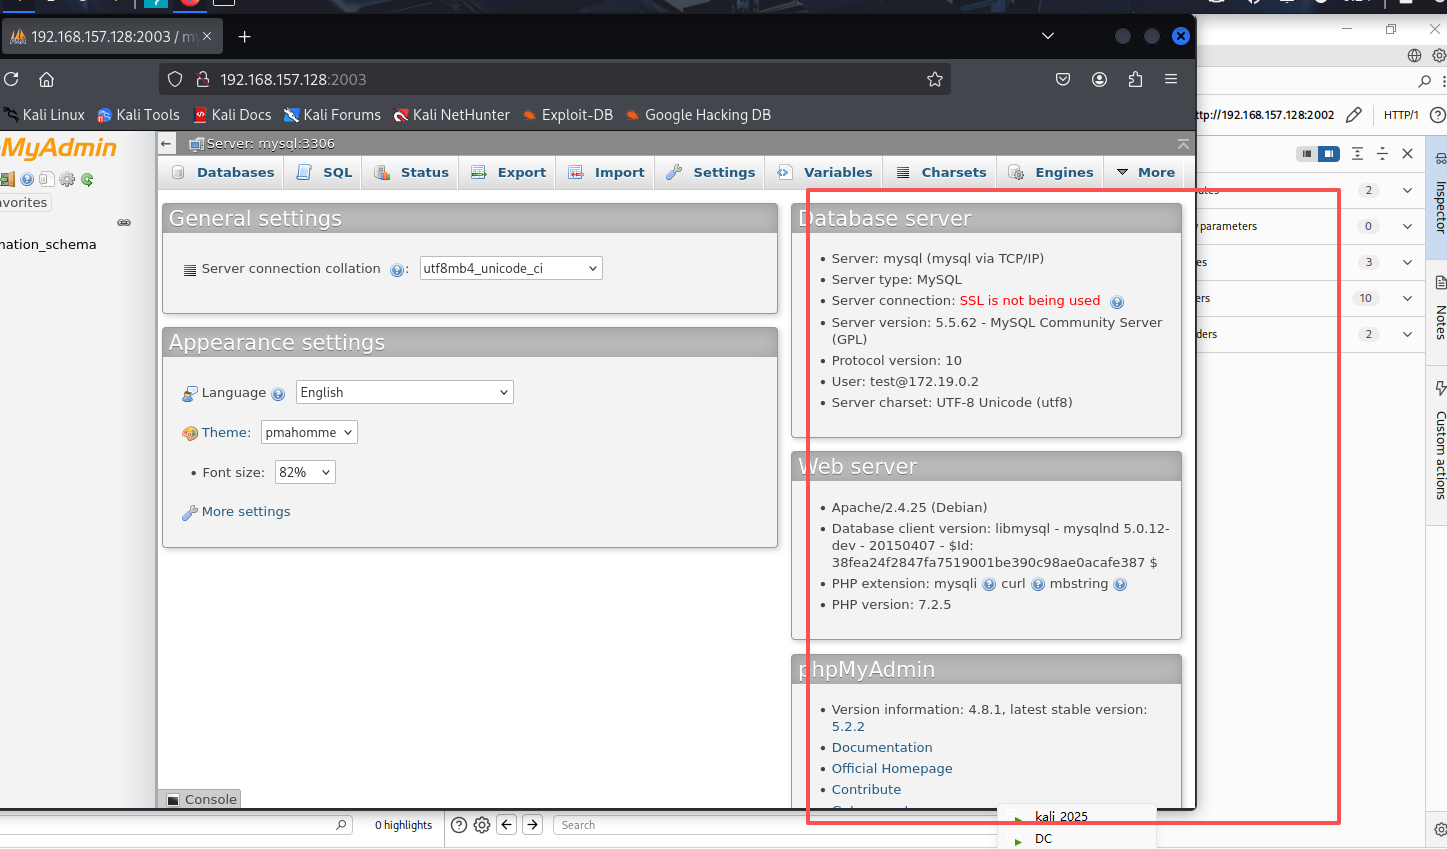Open the Export tab
Viewport: 1447px width, 849px height.
pos(508,172)
